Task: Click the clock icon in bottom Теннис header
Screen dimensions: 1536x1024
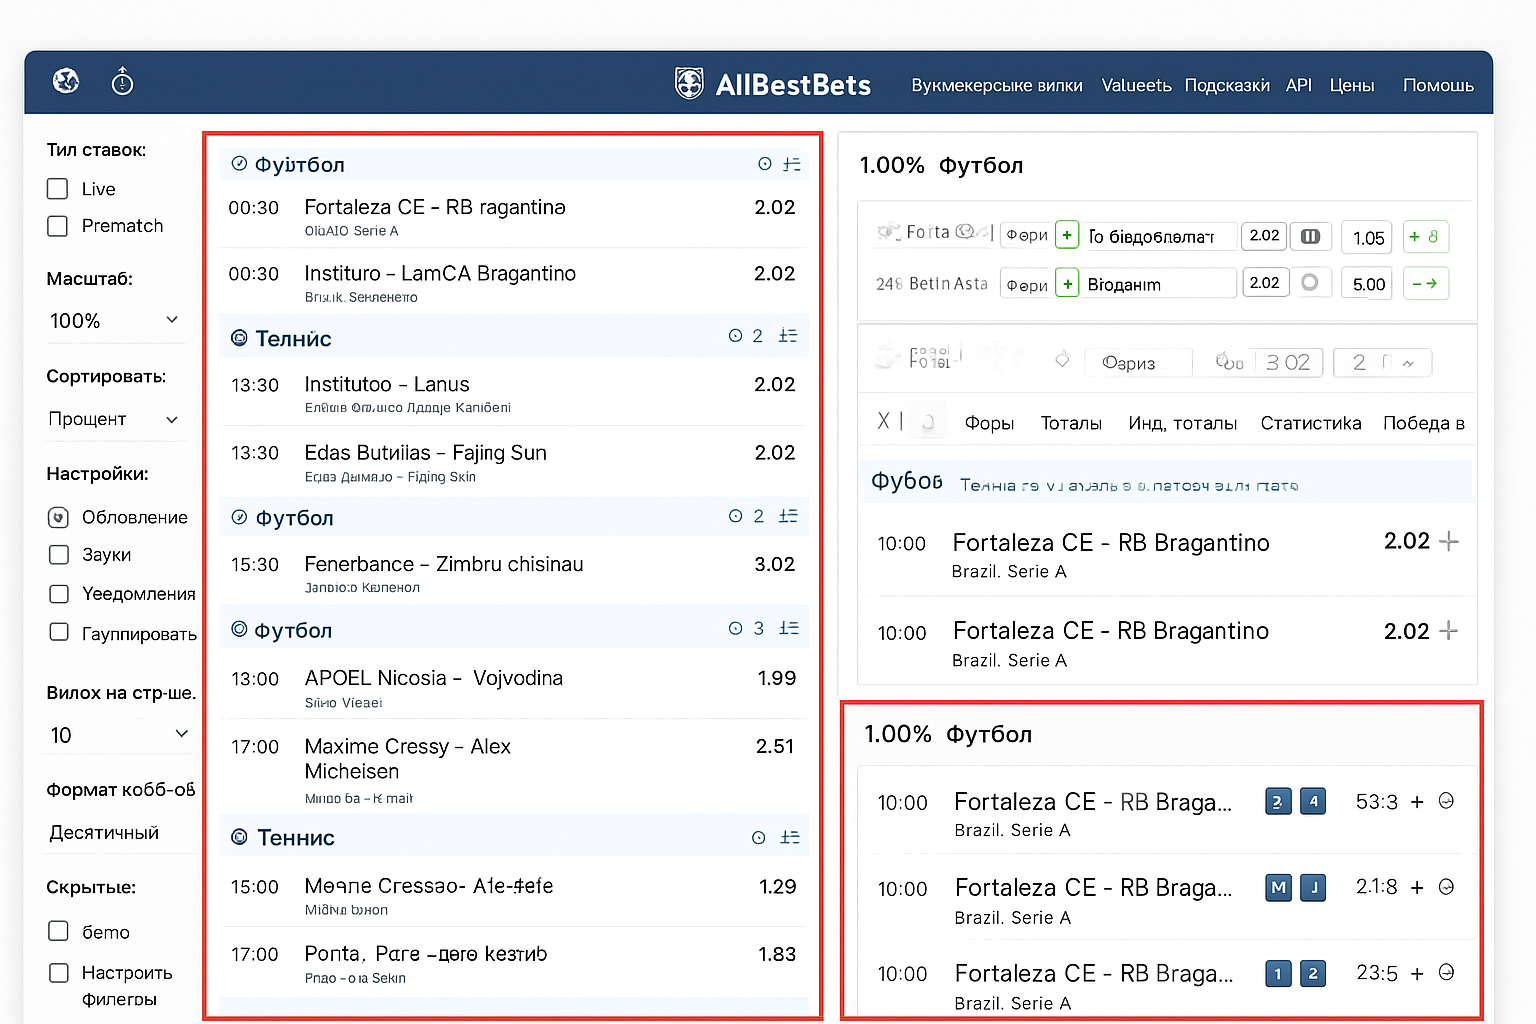Action: point(759,838)
